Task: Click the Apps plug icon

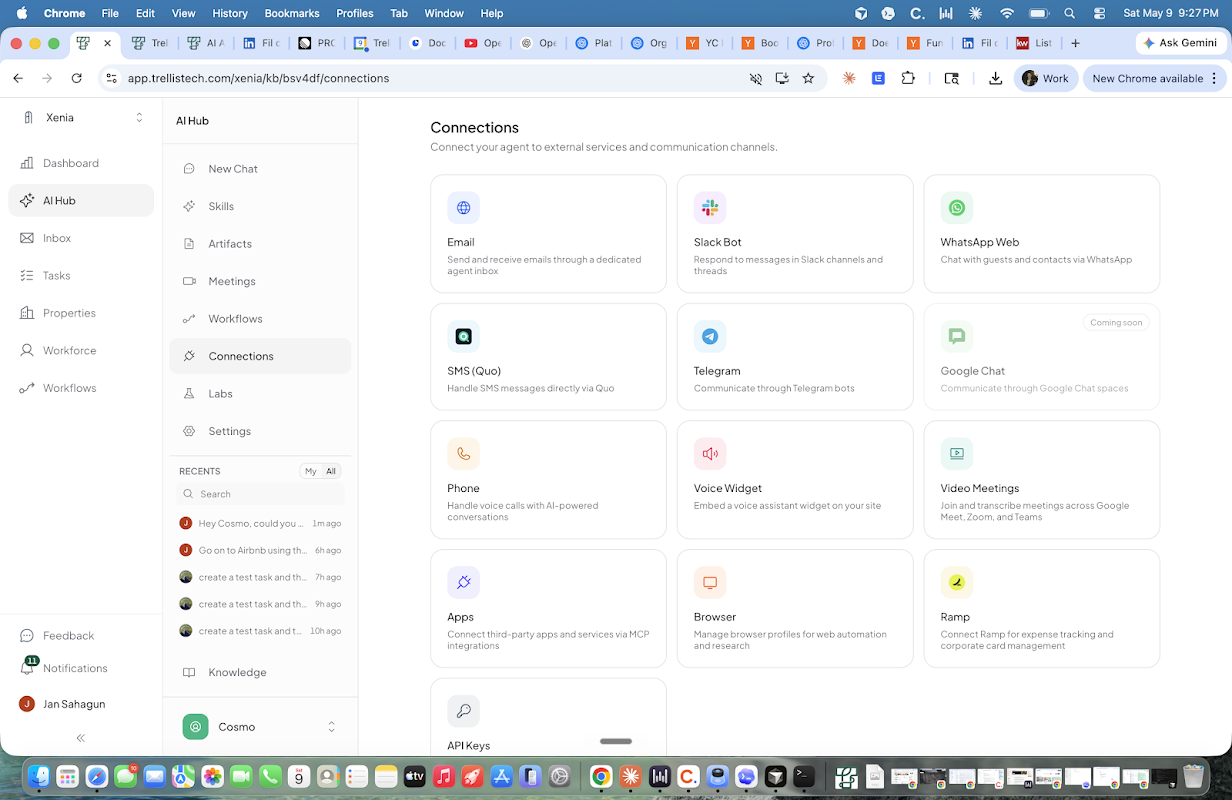Action: tap(463, 583)
